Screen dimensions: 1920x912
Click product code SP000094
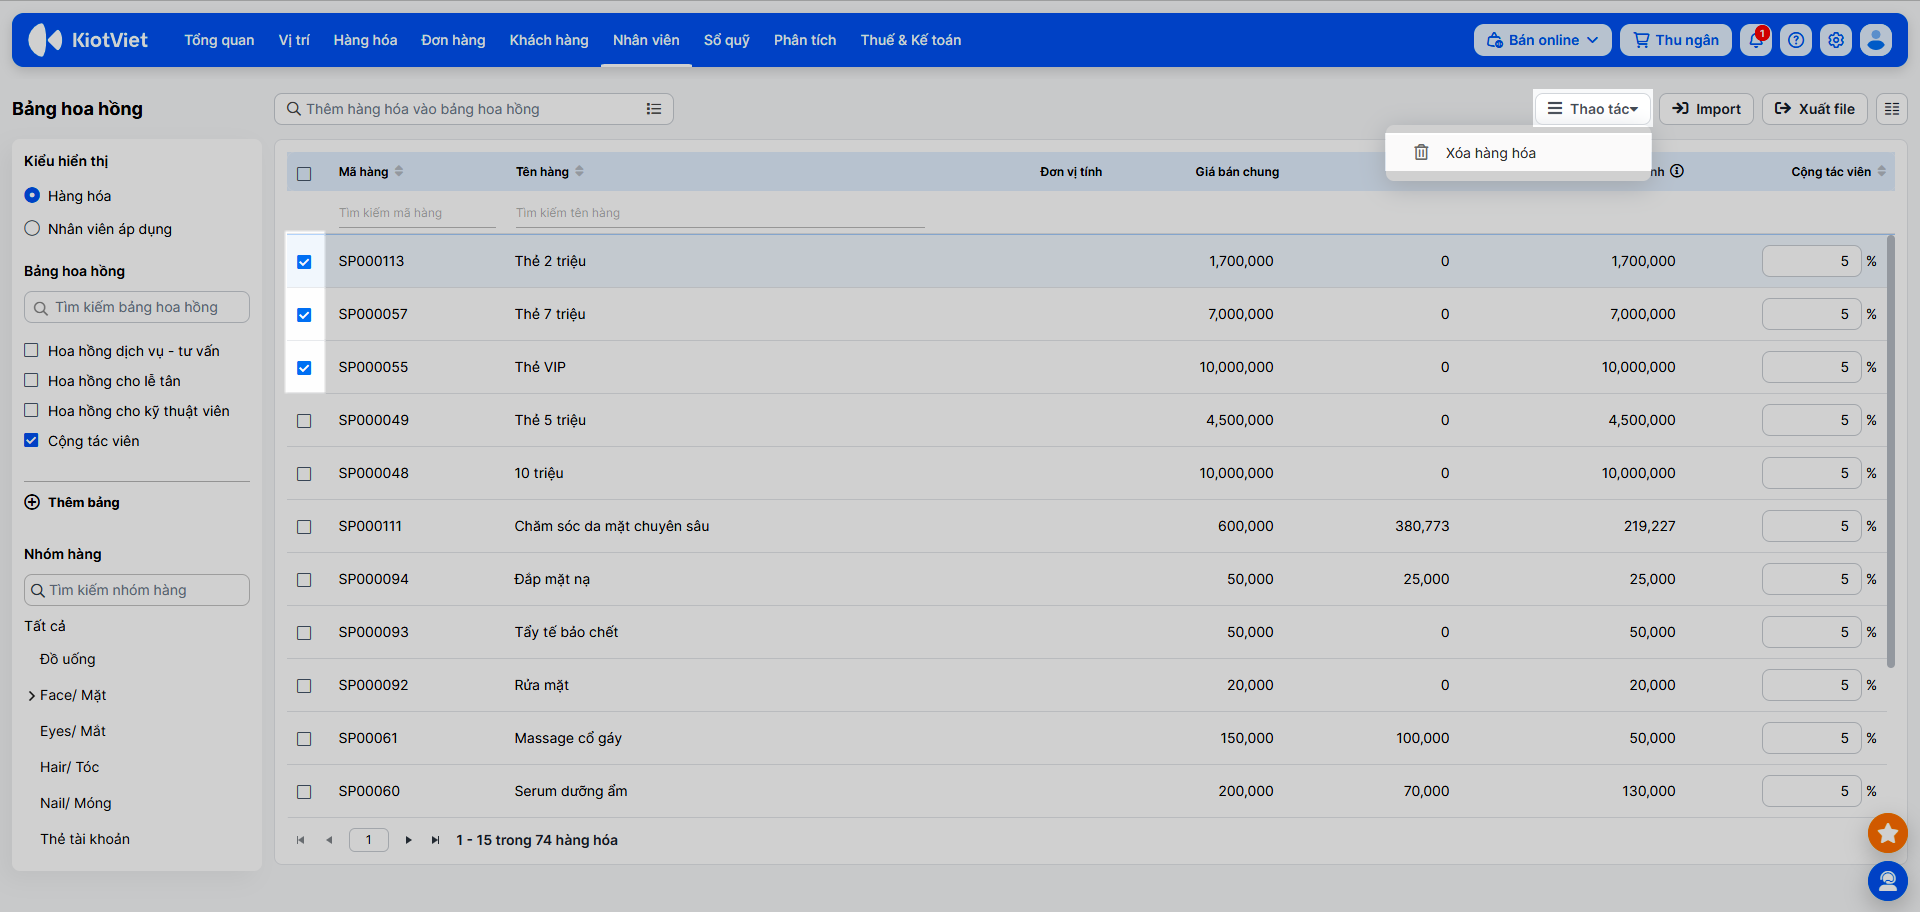[x=373, y=579]
